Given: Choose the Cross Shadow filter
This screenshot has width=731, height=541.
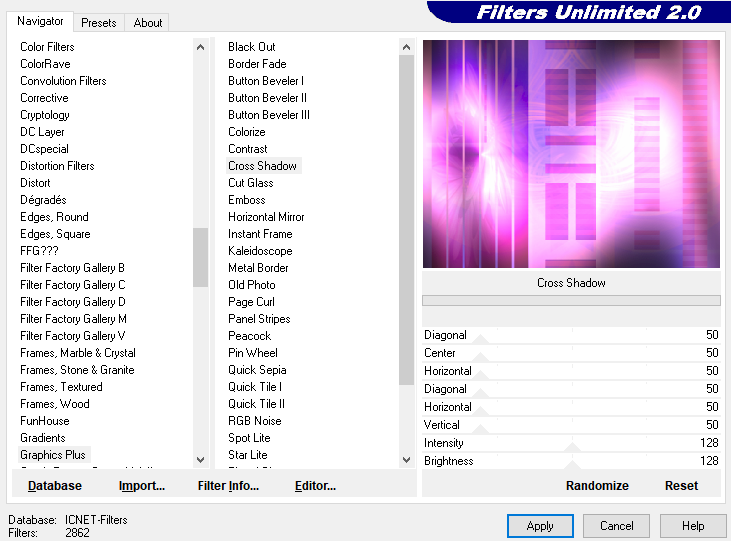Looking at the screenshot, I should tap(262, 166).
